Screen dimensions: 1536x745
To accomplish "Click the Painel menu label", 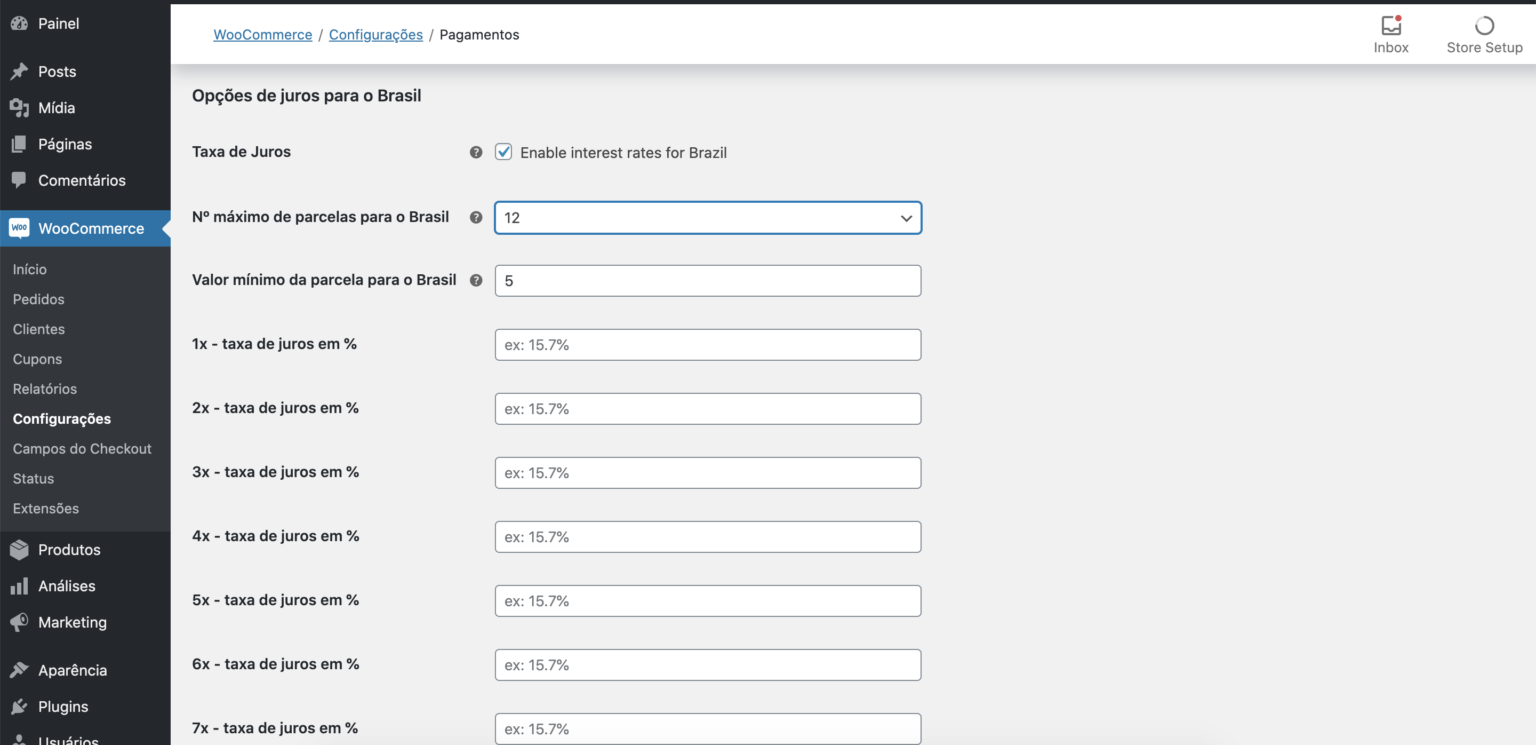I will tap(59, 23).
